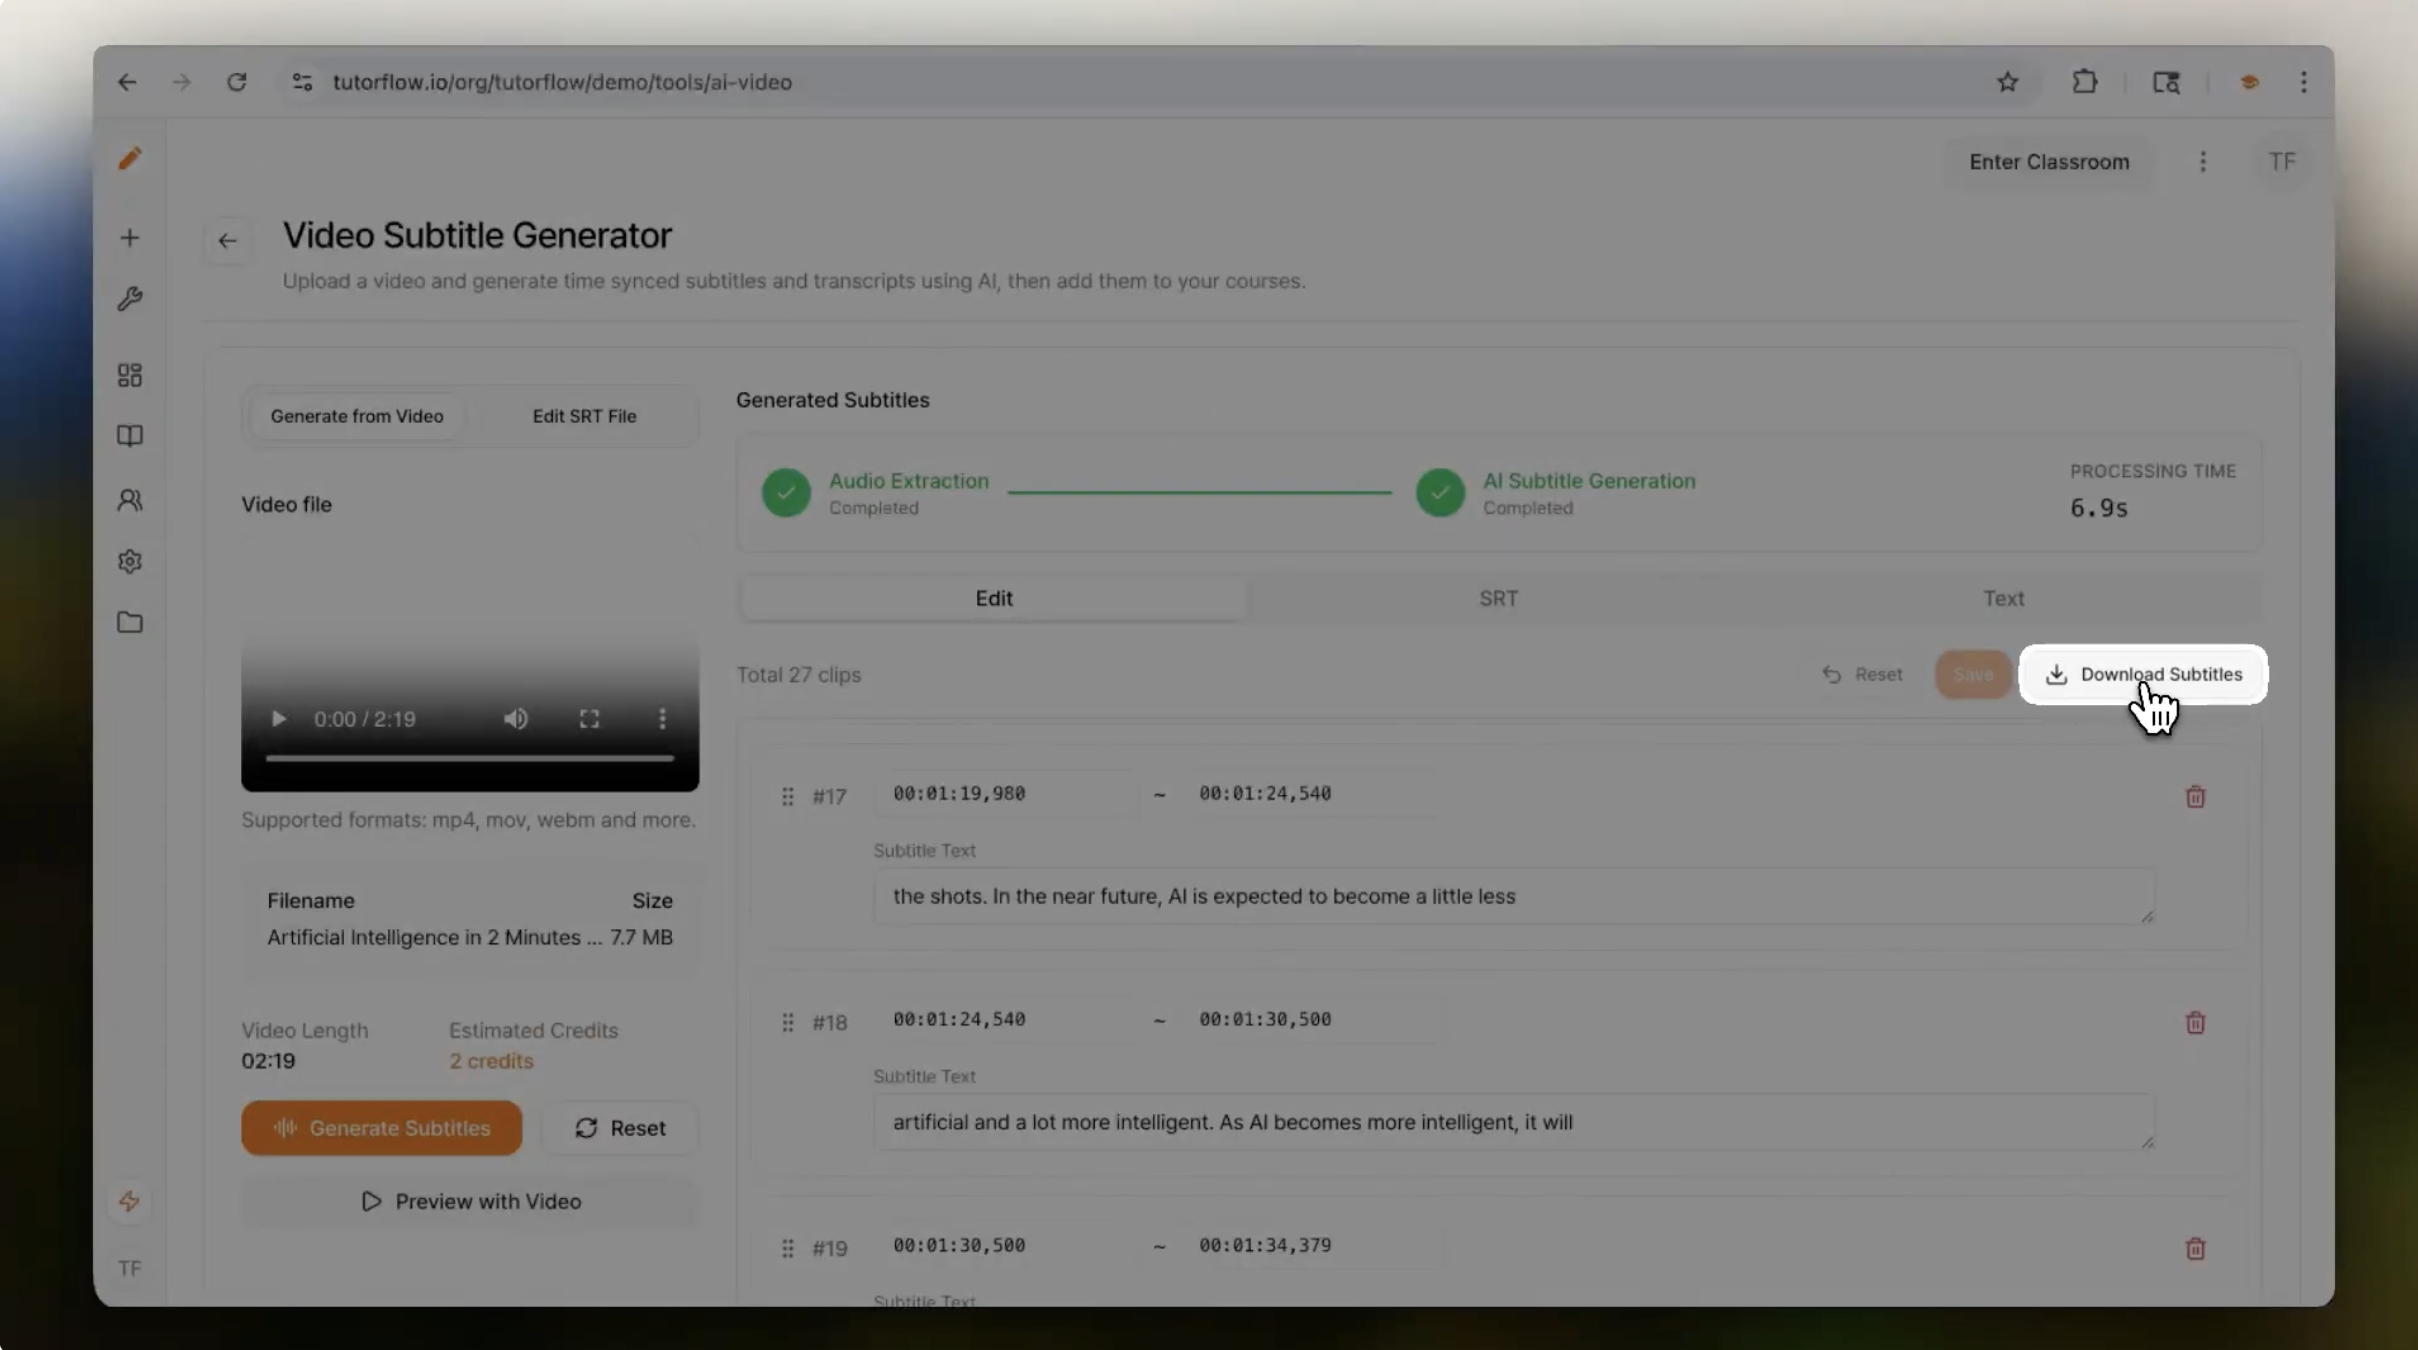Click the Download Subtitles button
The image size is (2418, 1350).
tap(2143, 674)
